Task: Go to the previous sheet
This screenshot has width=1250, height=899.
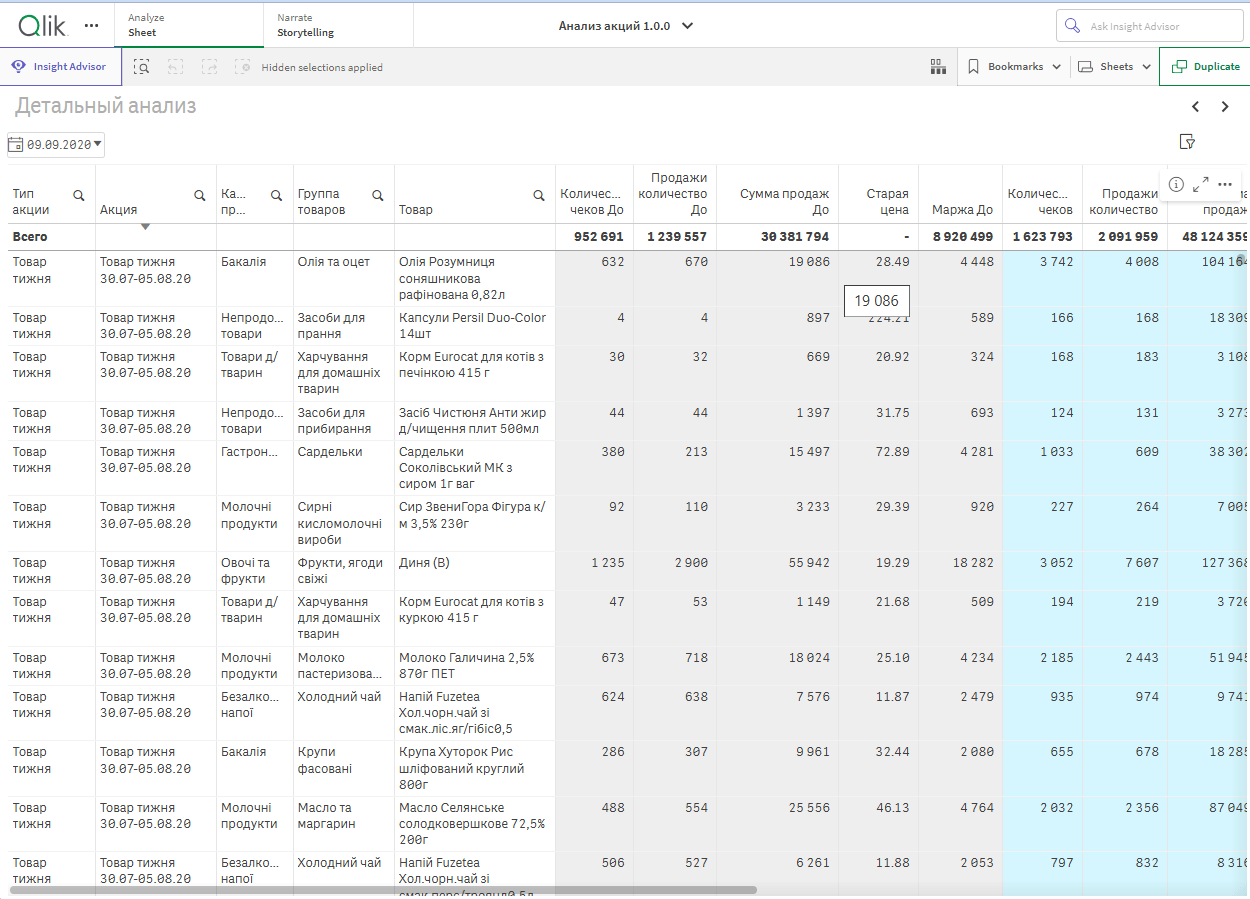Action: tap(1195, 107)
